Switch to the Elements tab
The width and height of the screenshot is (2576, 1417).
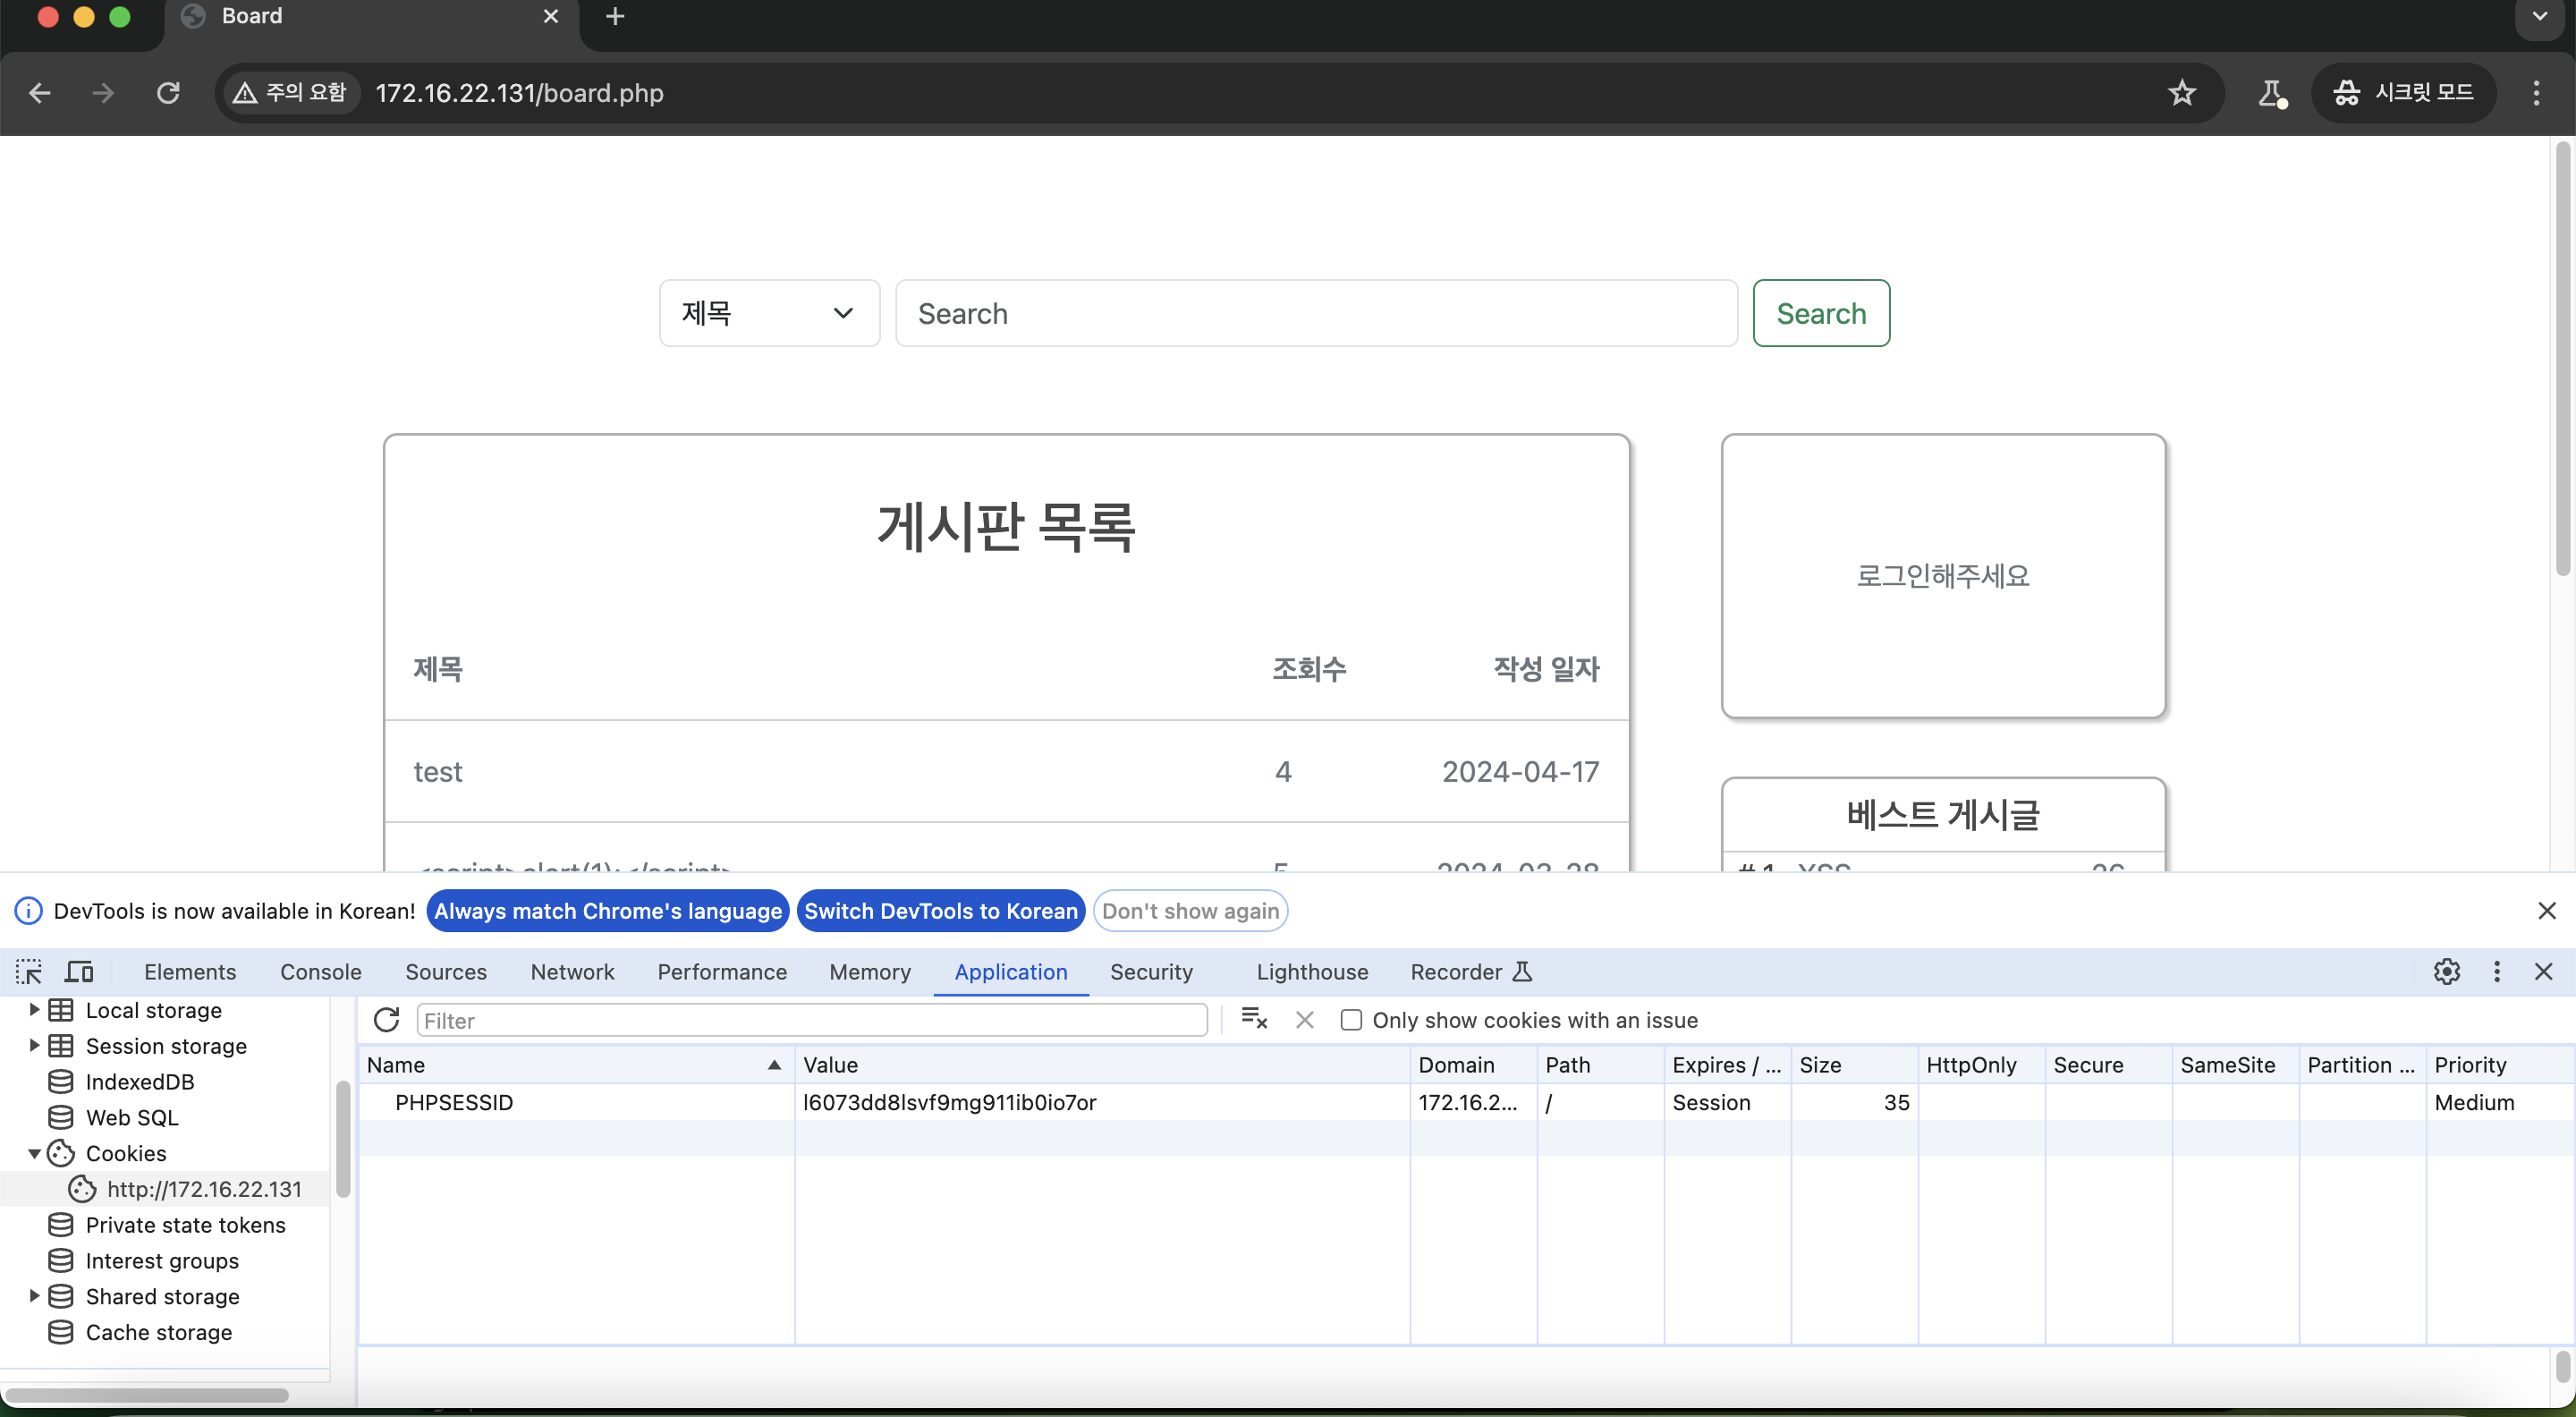190,972
